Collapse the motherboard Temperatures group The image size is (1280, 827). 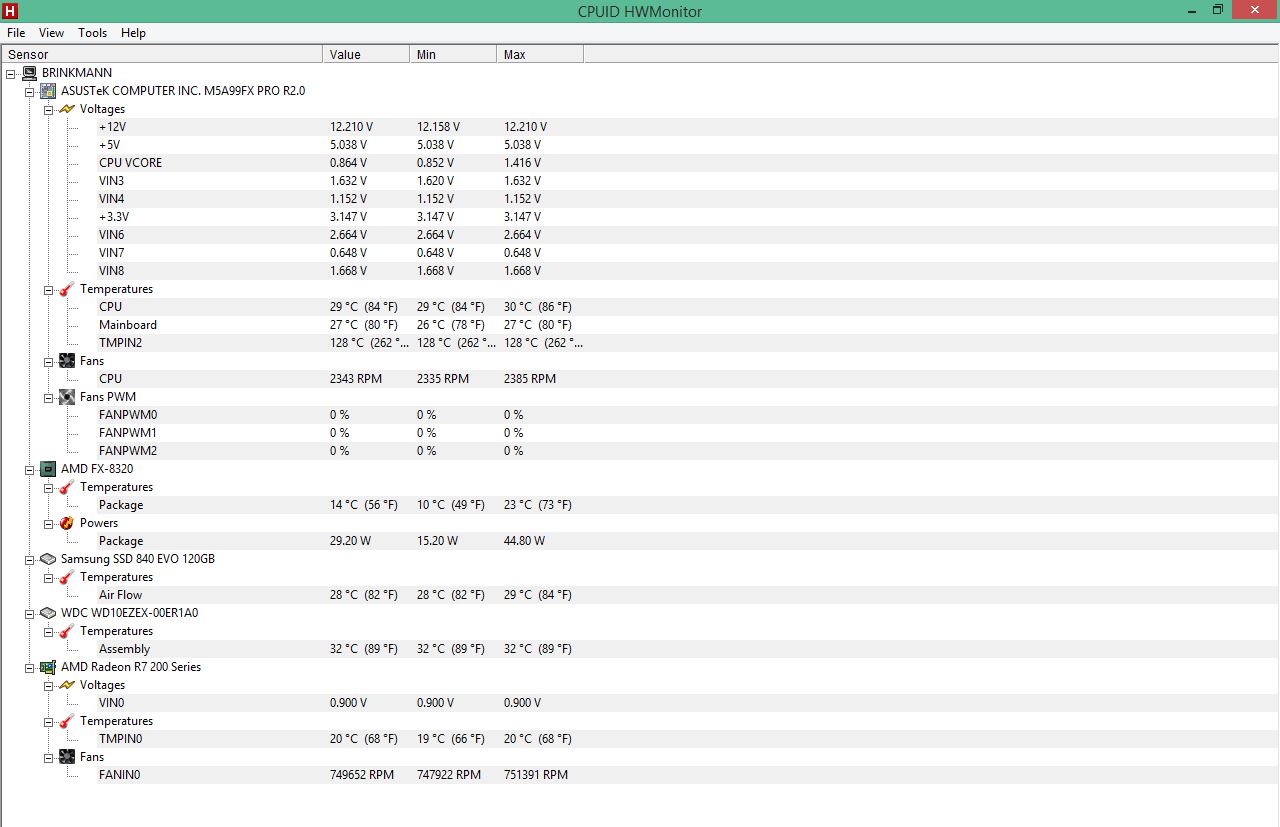coord(49,289)
